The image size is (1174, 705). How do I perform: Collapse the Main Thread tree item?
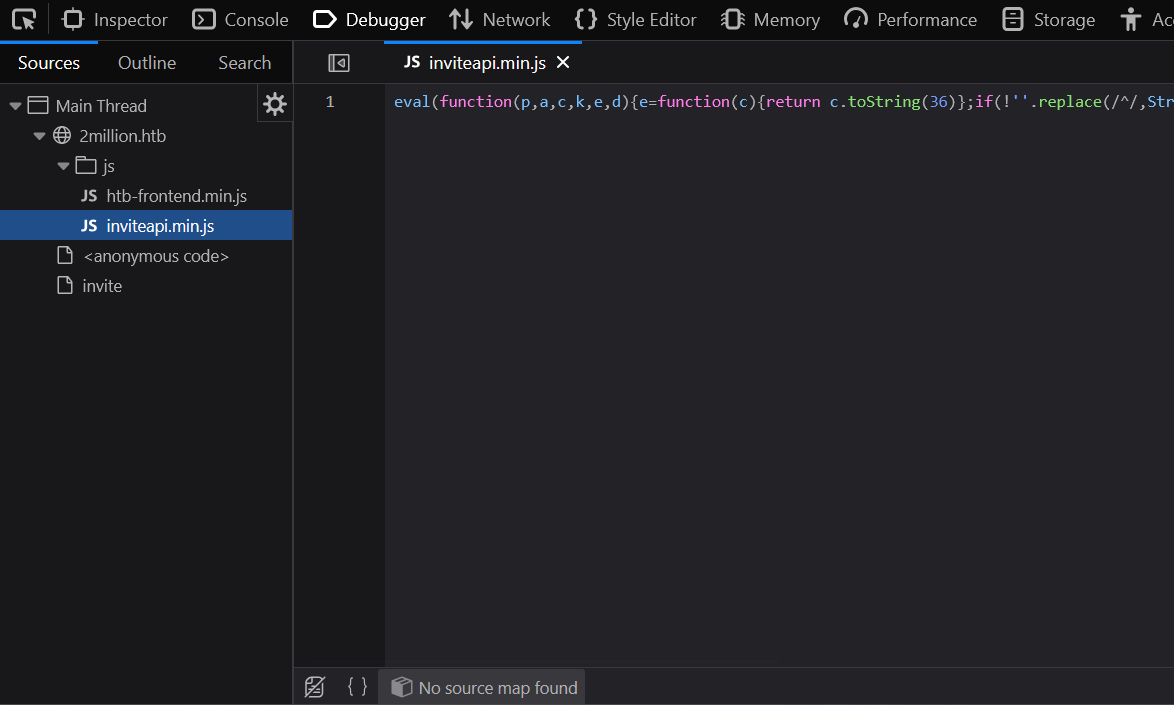tap(14, 105)
